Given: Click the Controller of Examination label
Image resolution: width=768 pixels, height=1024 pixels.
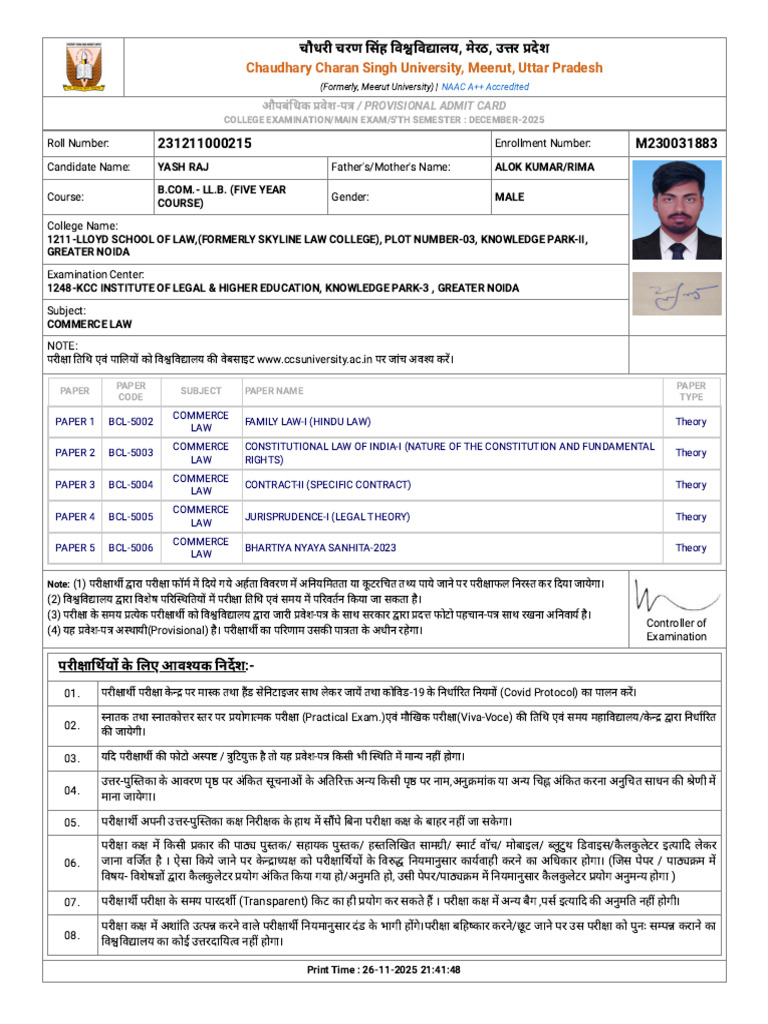Looking at the screenshot, I should [677, 630].
